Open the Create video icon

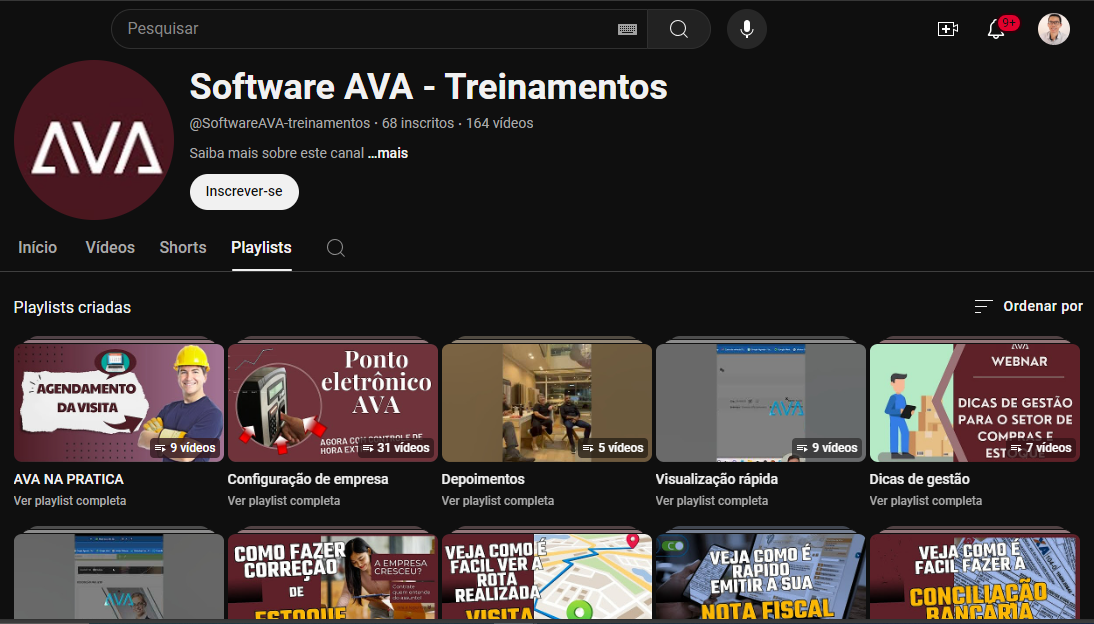pyautogui.click(x=947, y=29)
